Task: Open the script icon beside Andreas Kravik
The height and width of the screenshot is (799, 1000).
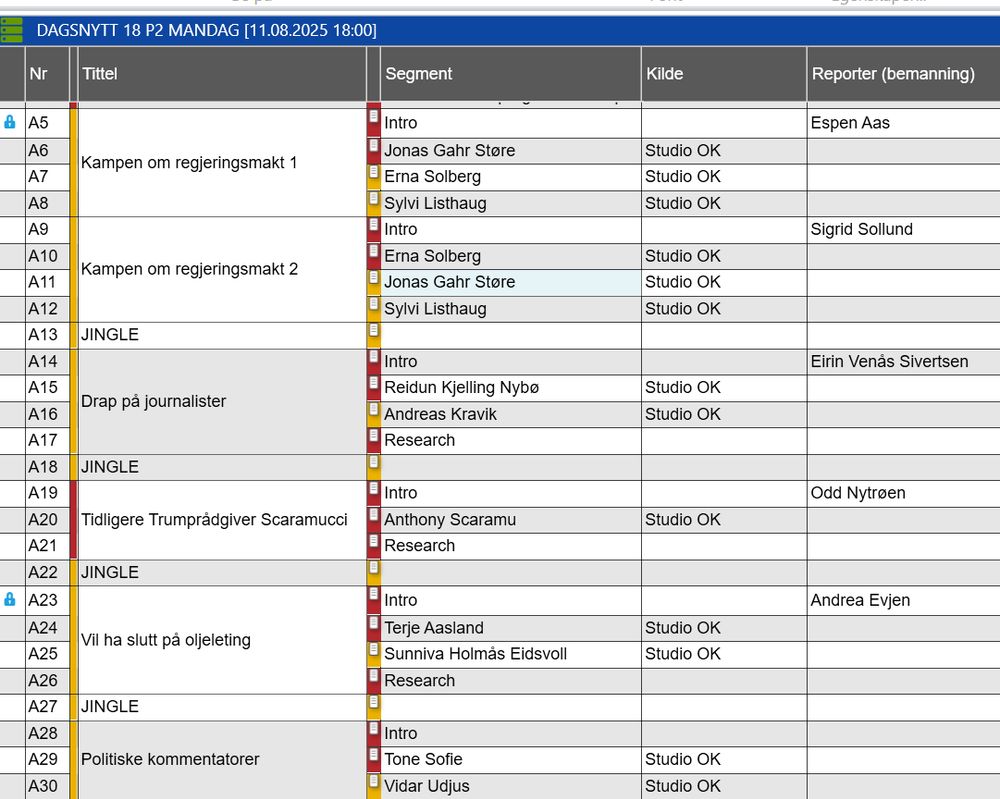Action: point(374,409)
